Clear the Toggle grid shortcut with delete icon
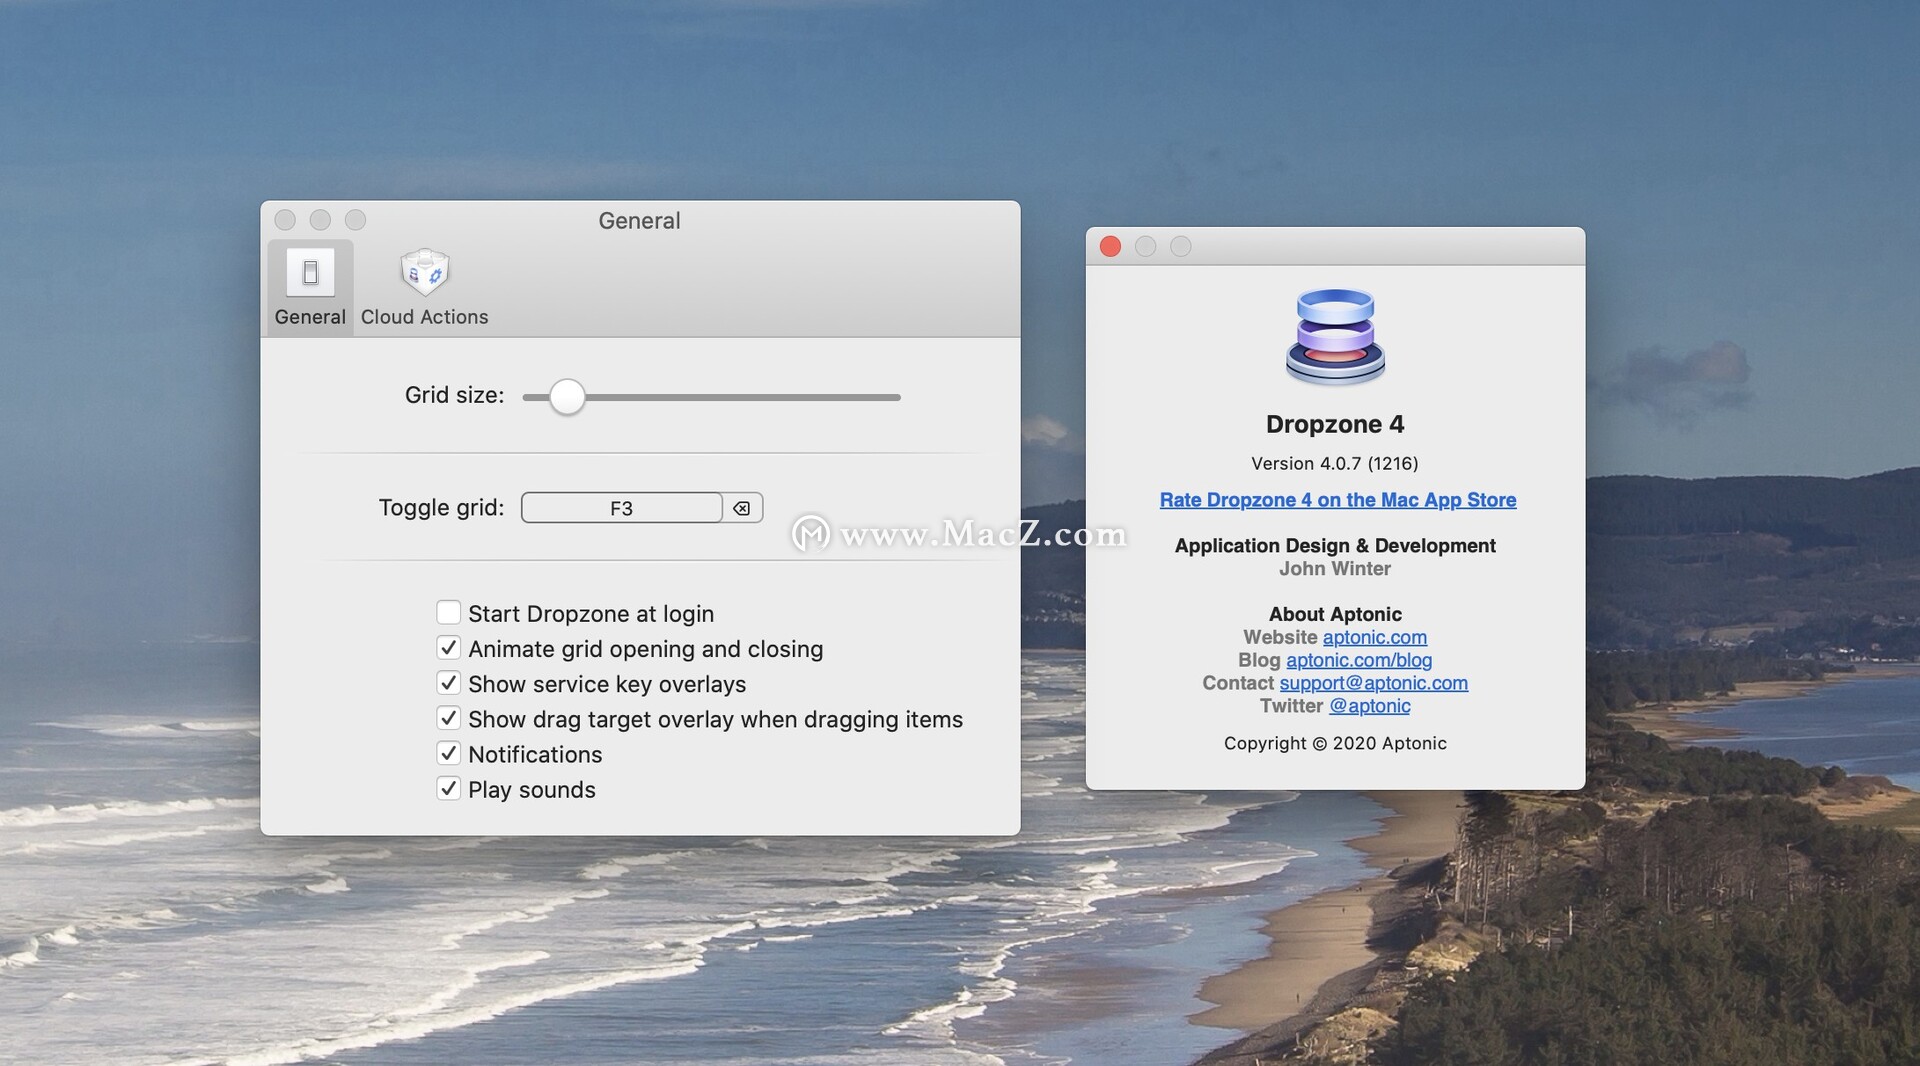 click(742, 508)
